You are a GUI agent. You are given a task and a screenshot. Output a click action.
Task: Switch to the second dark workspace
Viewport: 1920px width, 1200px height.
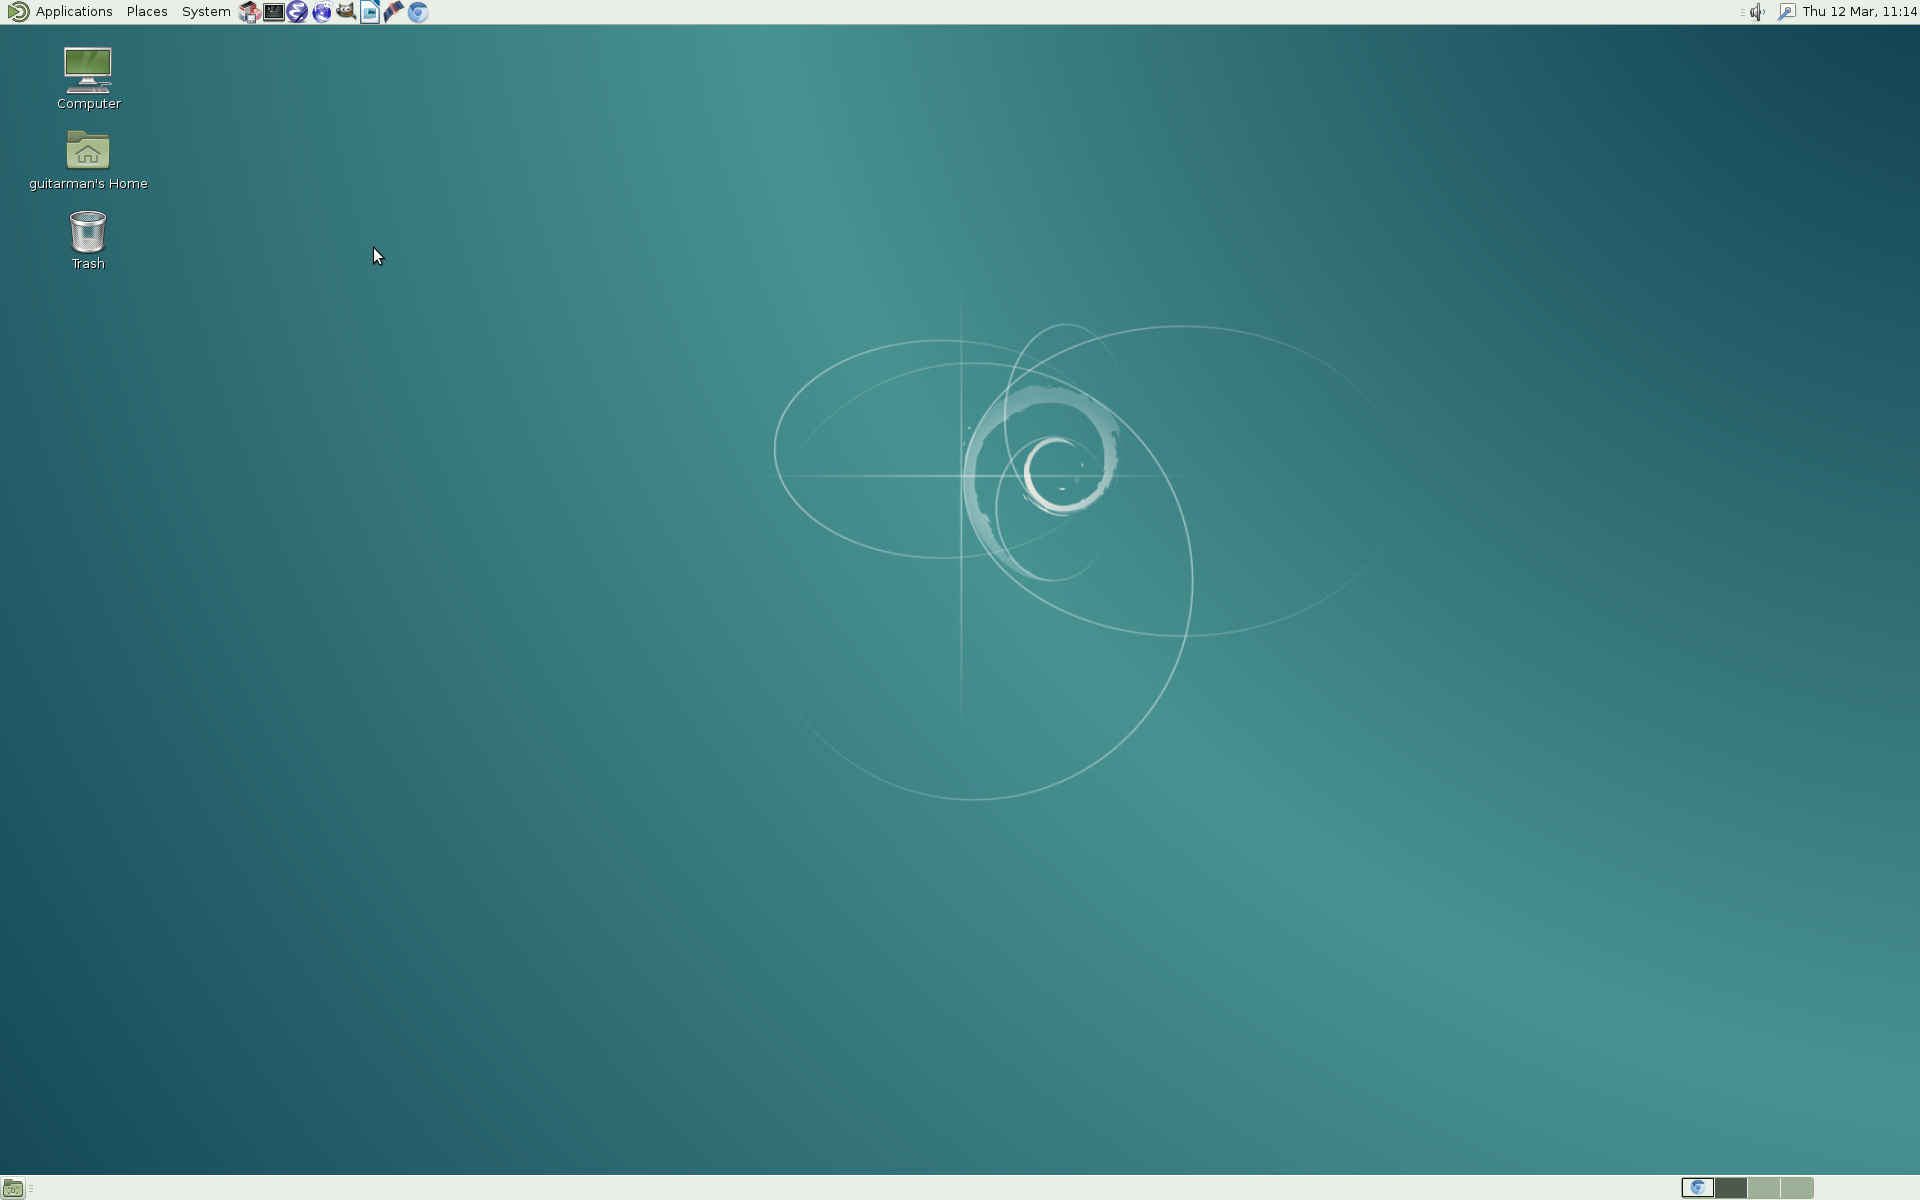pos(1730,1188)
